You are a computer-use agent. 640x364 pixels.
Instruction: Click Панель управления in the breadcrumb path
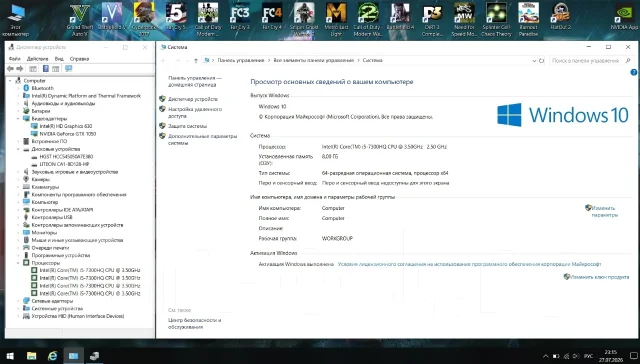point(241,60)
